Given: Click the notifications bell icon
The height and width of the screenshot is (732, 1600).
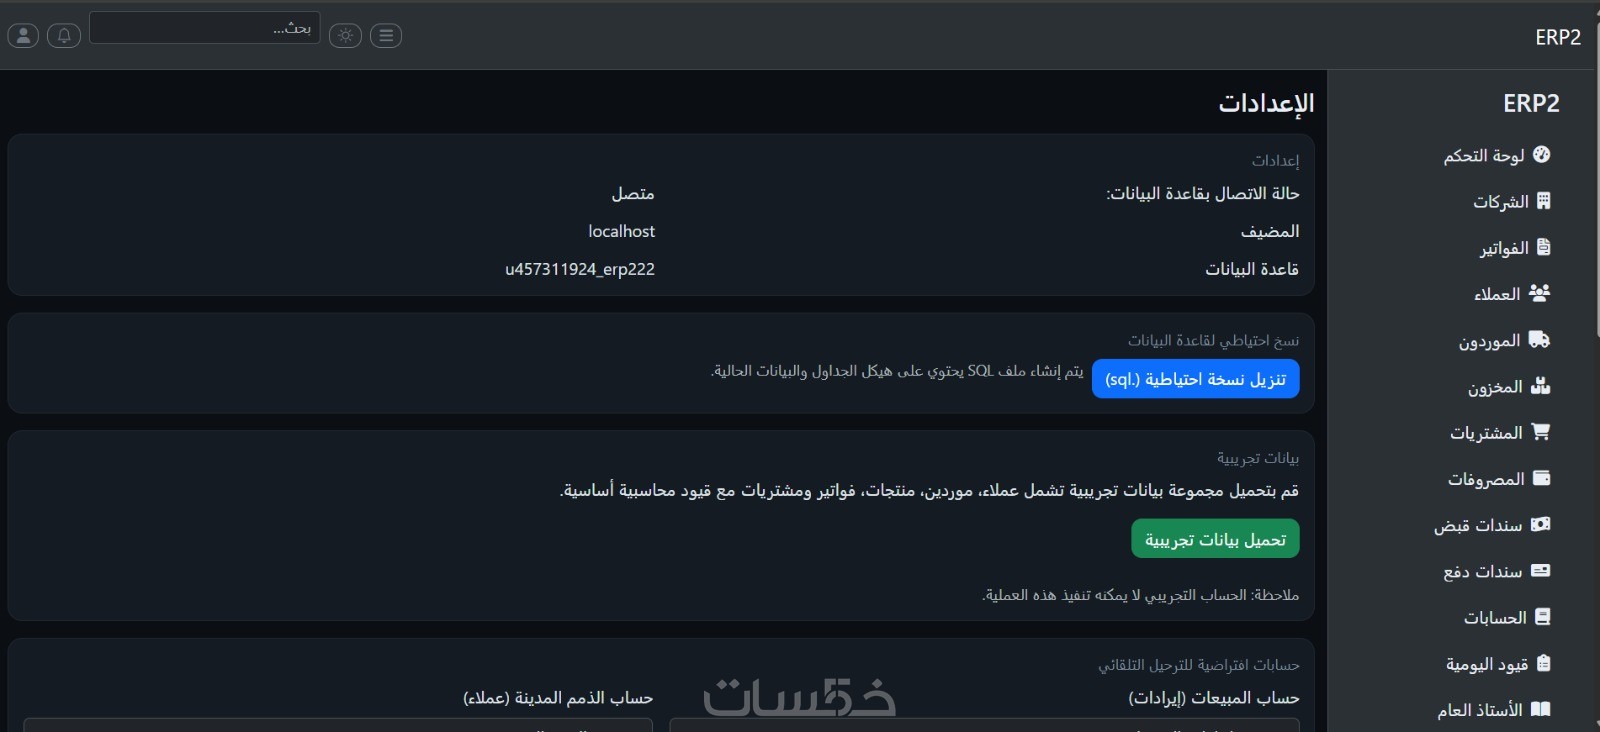Looking at the screenshot, I should click(x=64, y=36).
